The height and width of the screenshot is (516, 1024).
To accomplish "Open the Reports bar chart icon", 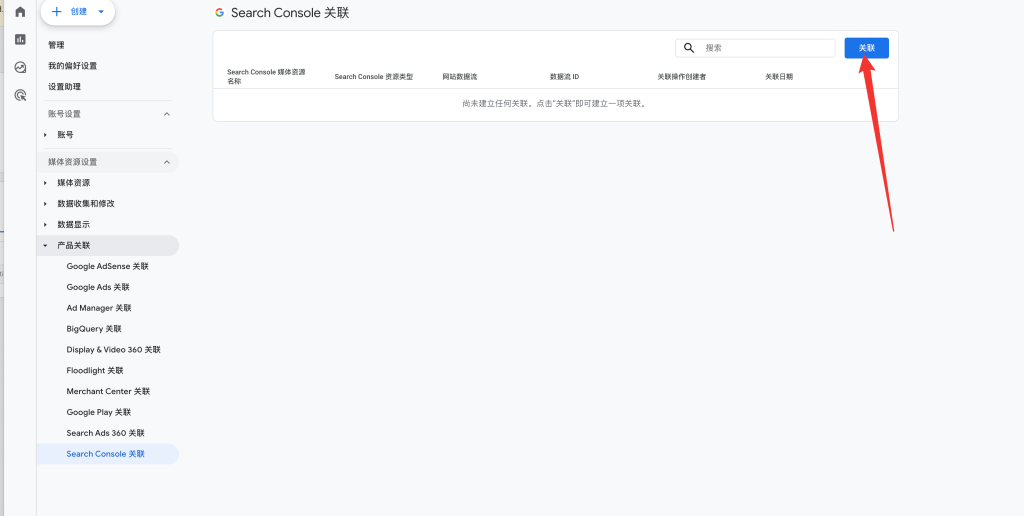I will tap(20, 39).
